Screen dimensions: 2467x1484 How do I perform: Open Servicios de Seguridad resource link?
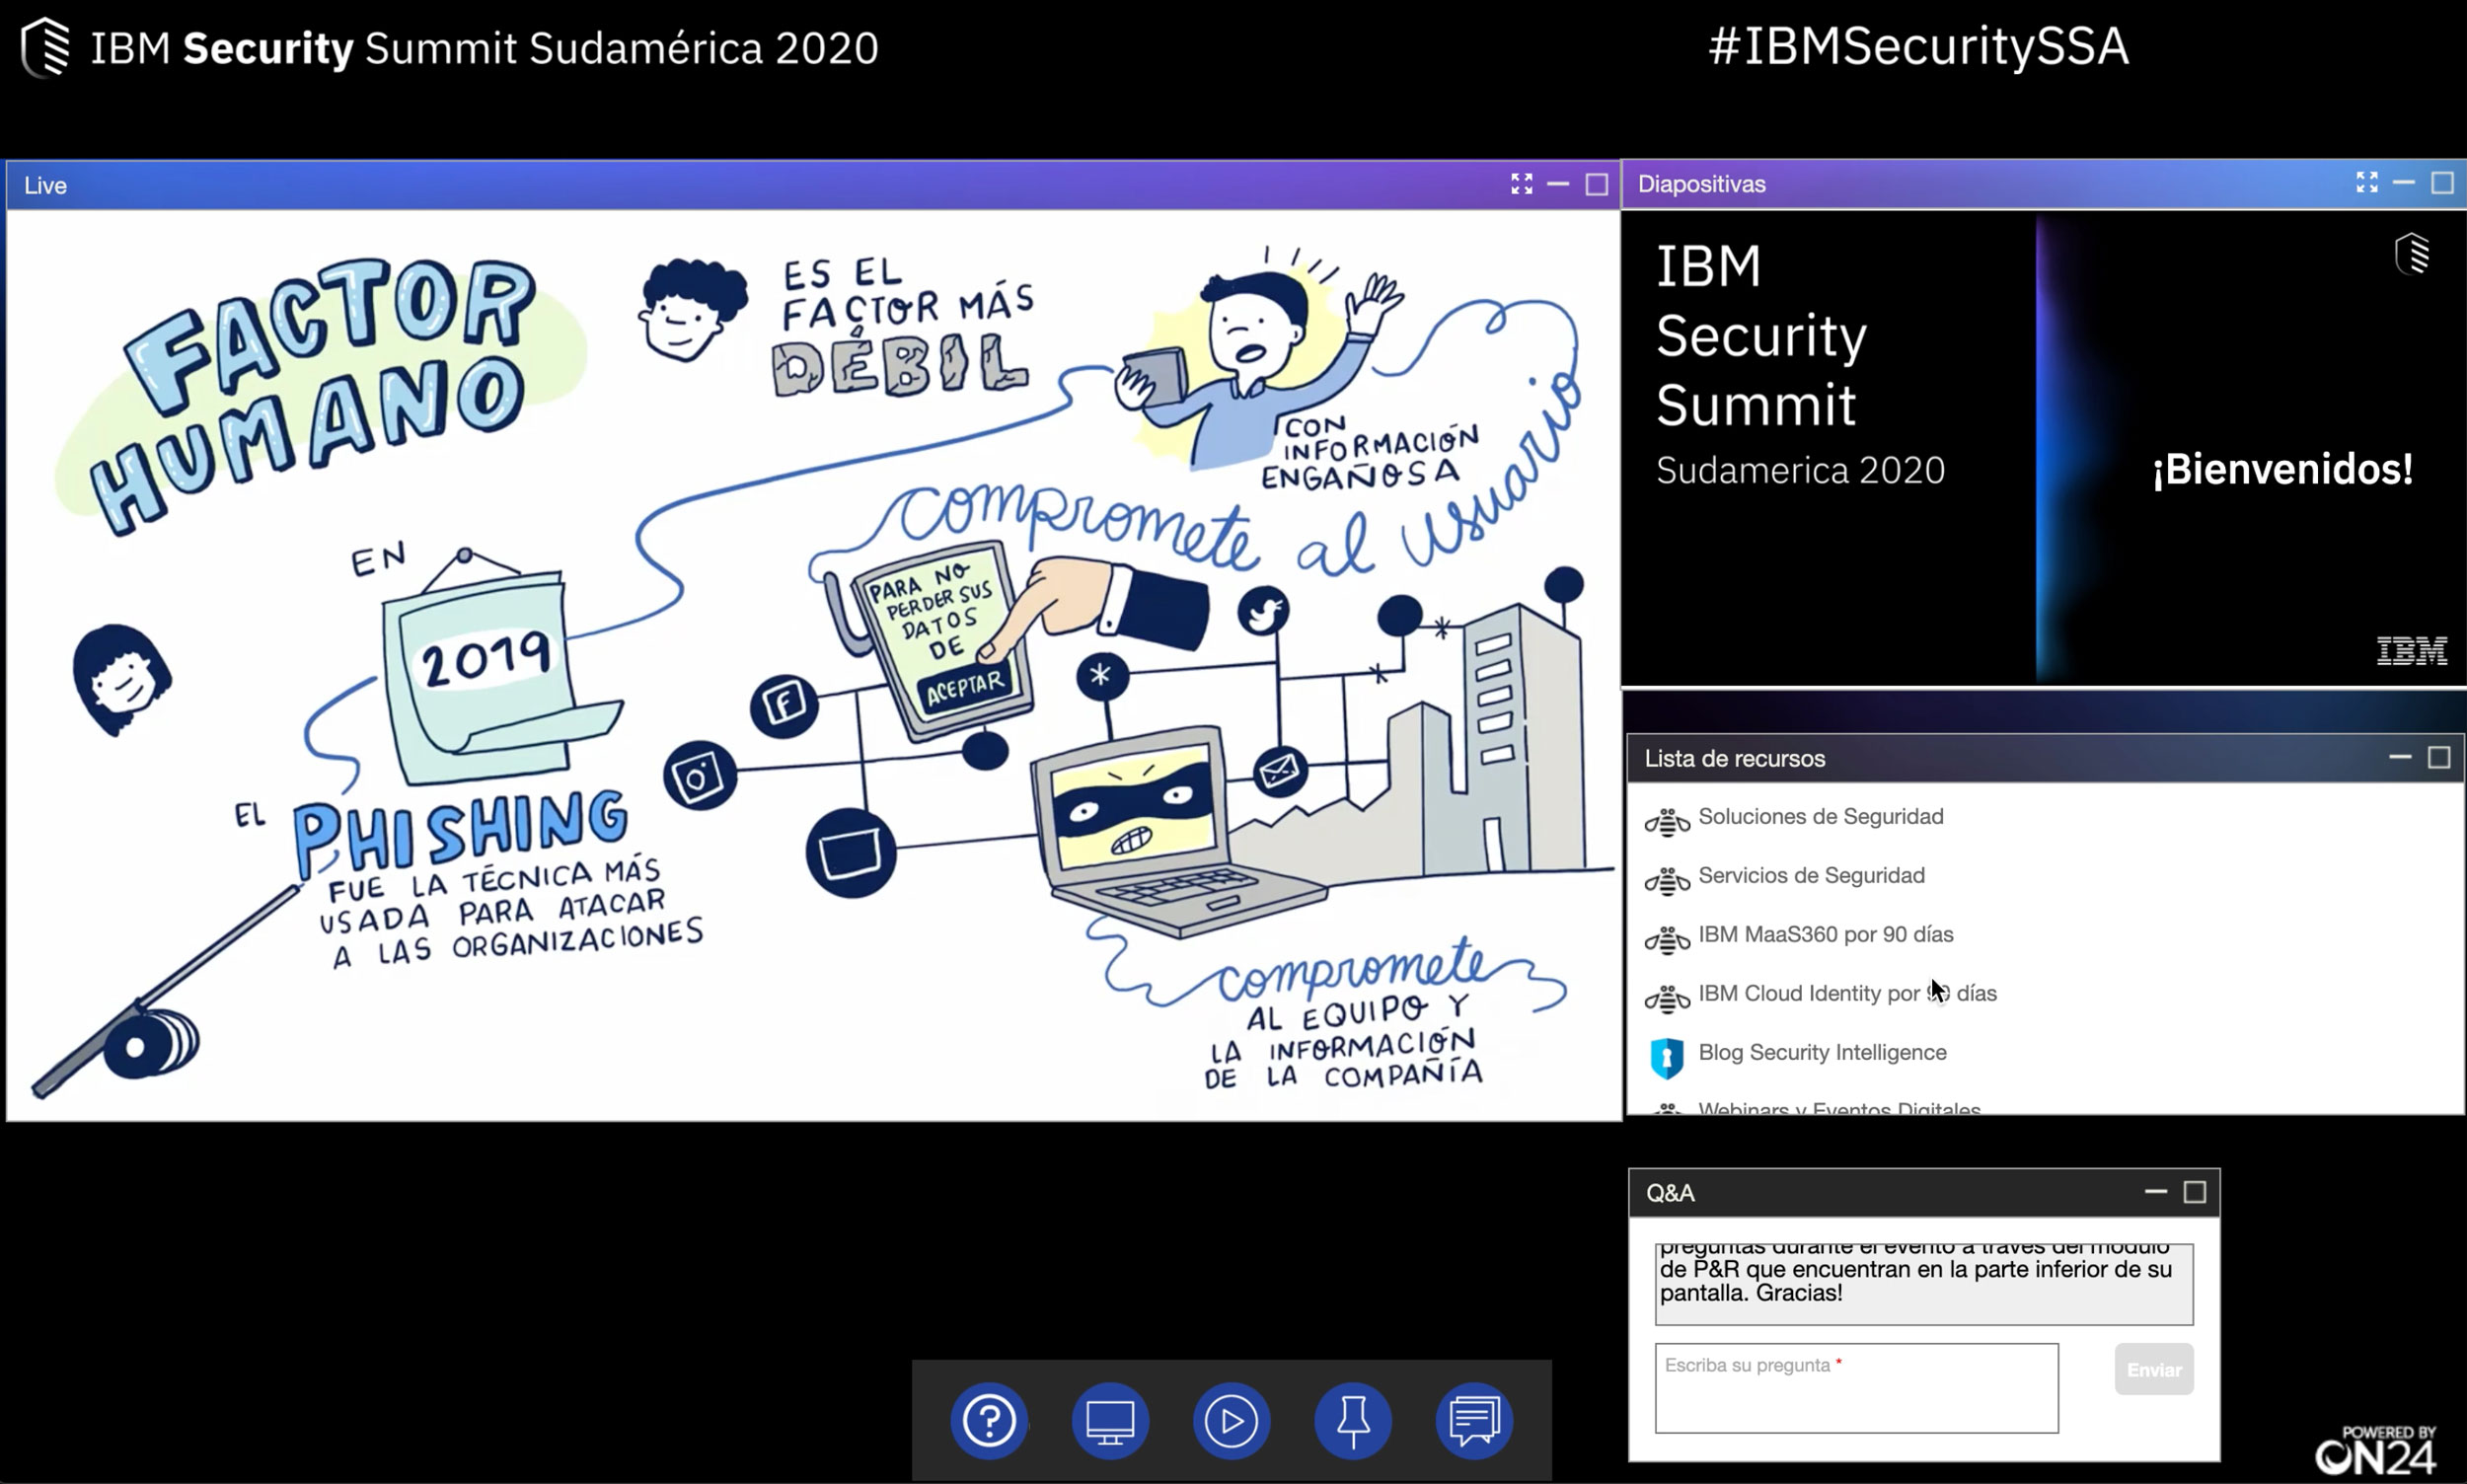point(1811,875)
